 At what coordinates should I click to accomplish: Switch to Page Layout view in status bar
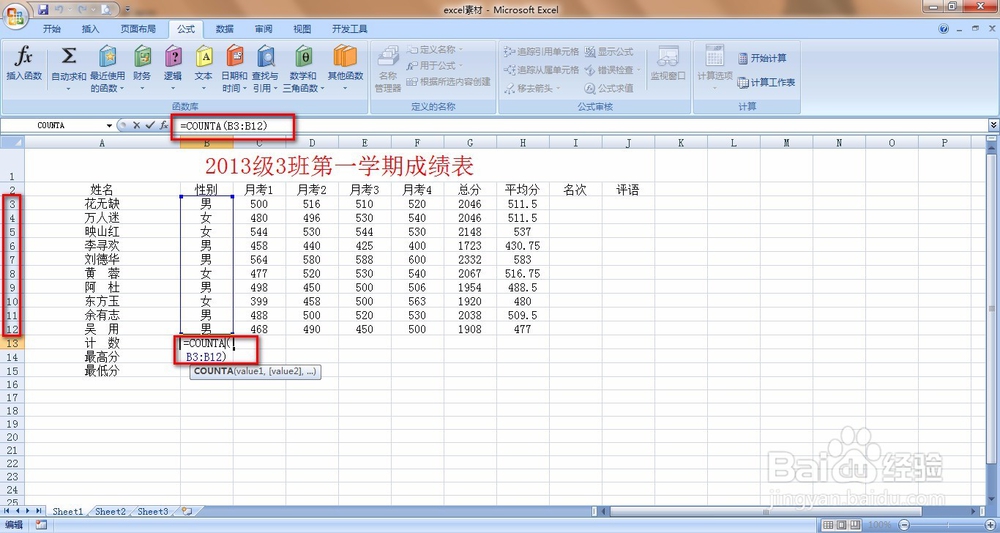pyautogui.click(x=839, y=525)
